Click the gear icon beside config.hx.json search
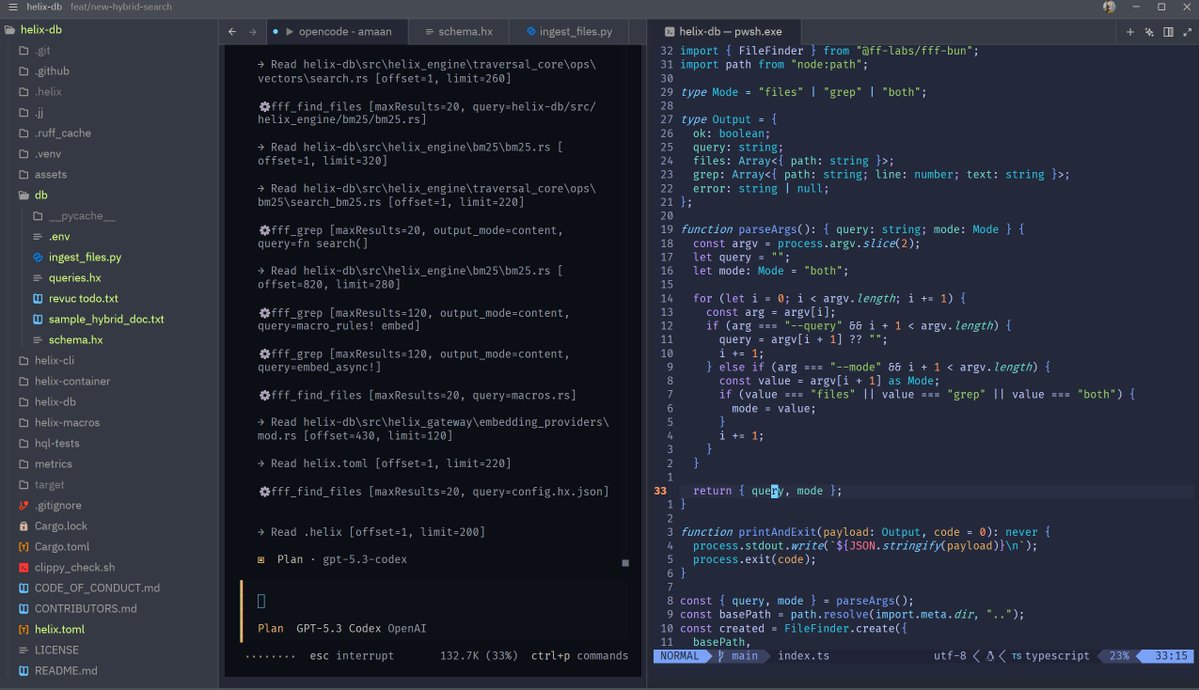The height and width of the screenshot is (690, 1199). coord(264,491)
